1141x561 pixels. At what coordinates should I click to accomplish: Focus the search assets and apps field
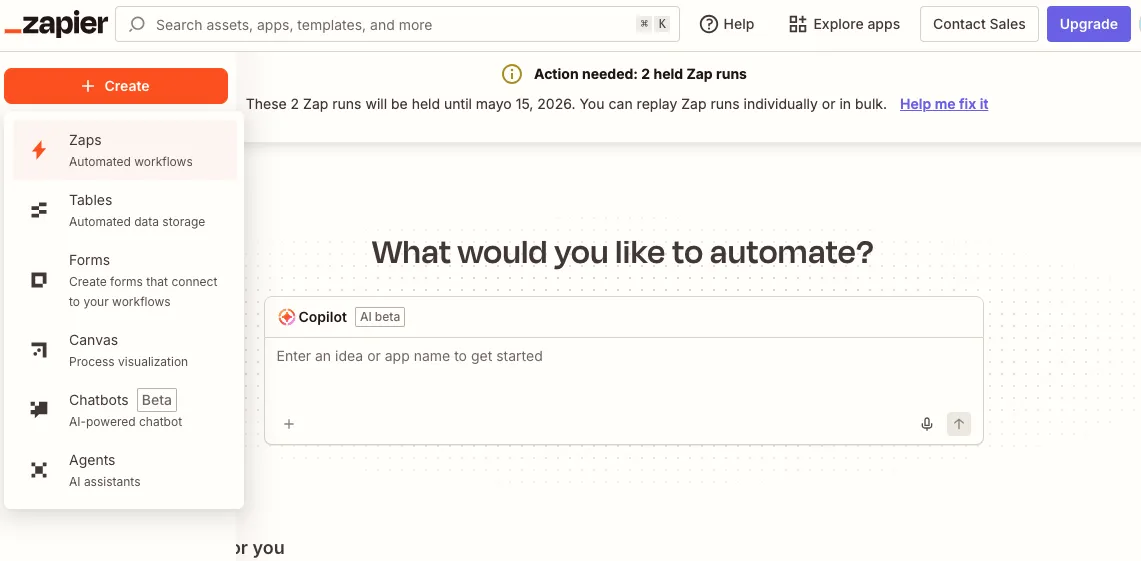click(x=390, y=24)
